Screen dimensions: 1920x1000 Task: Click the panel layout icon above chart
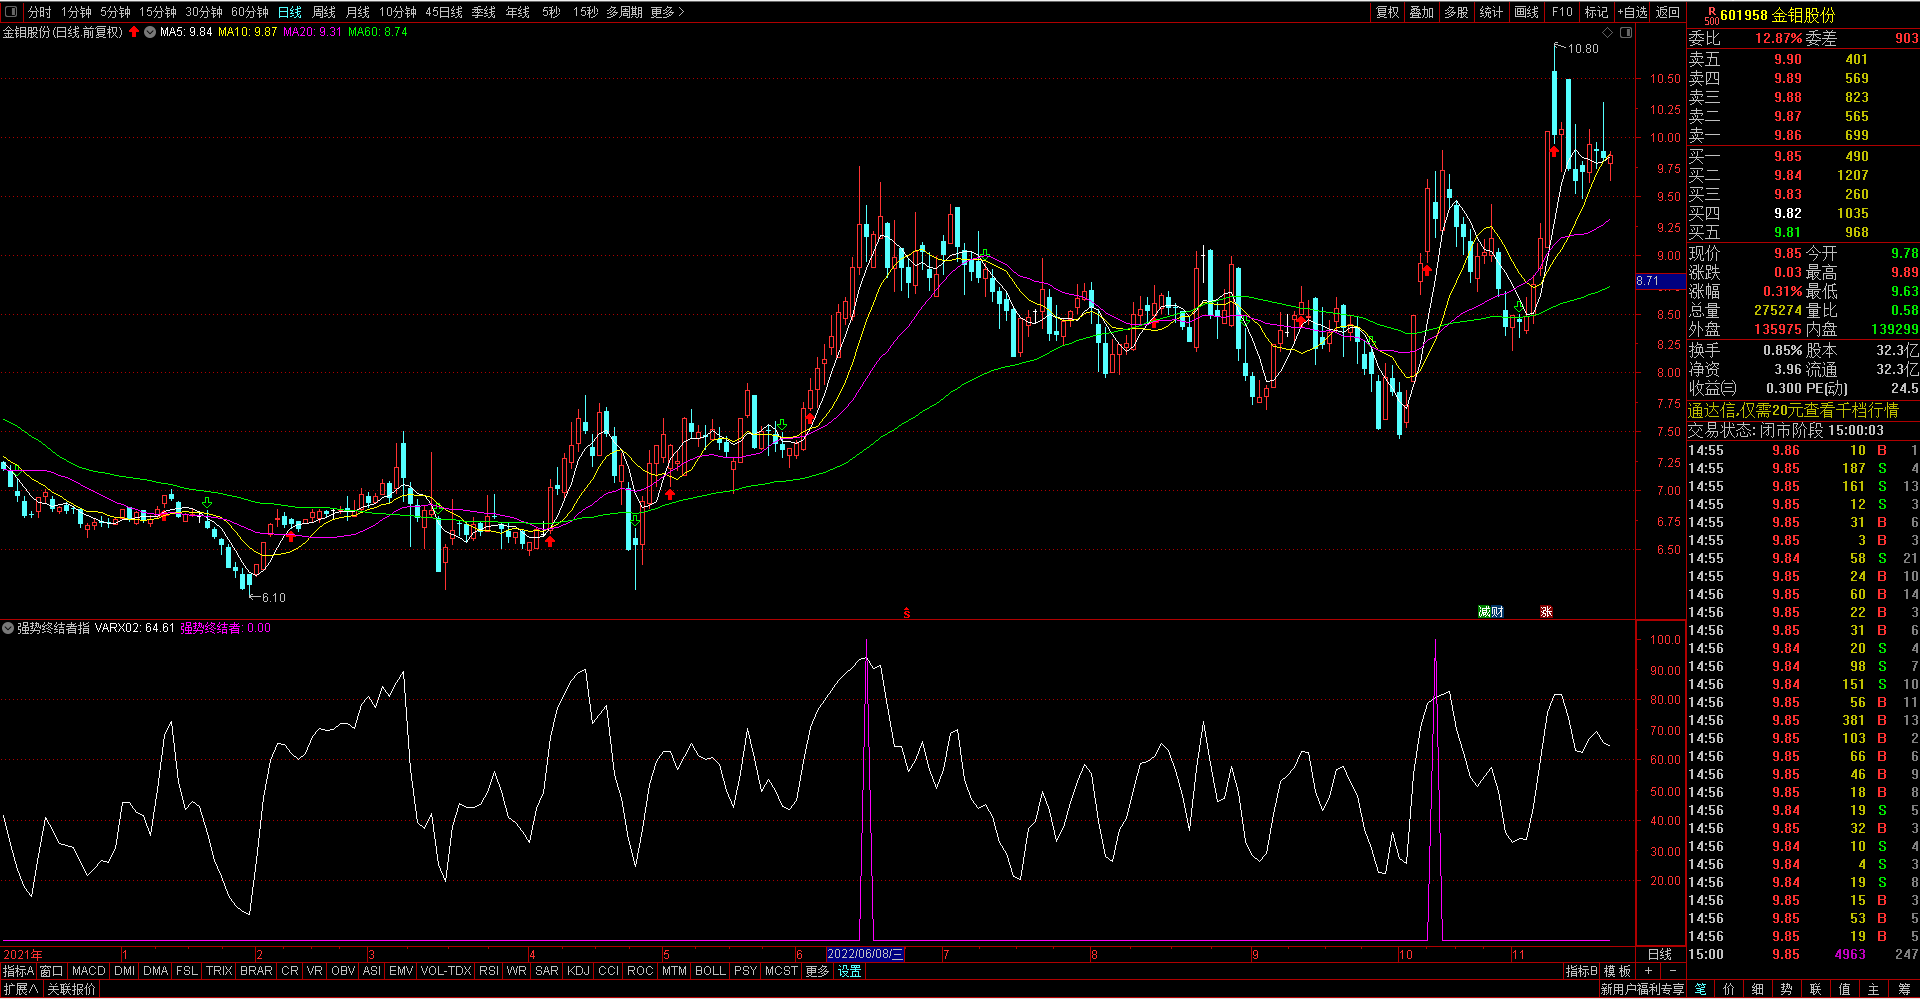(1626, 33)
